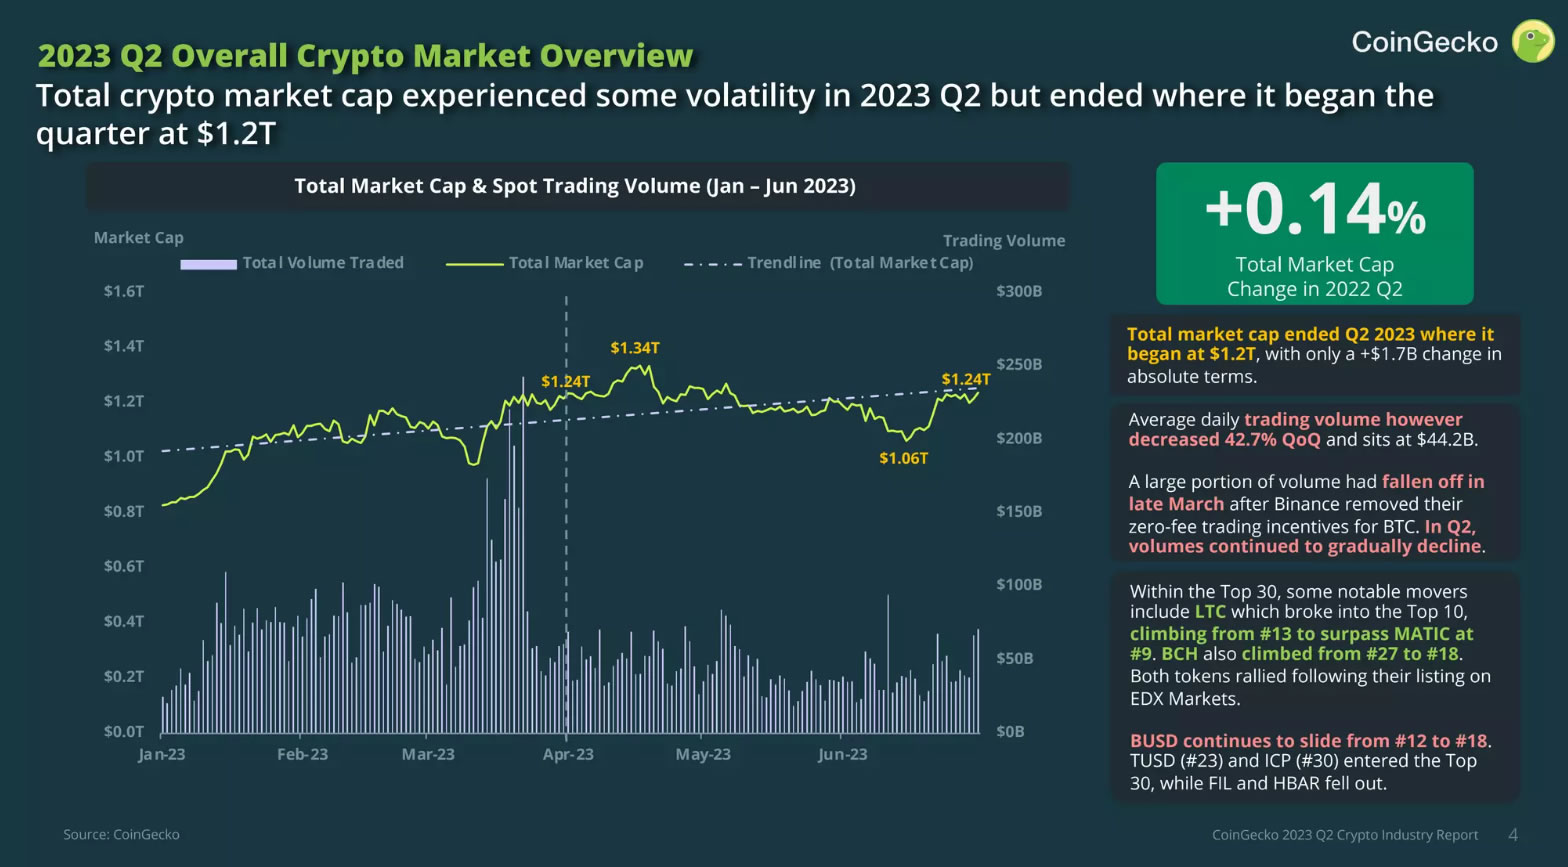Click the Jun-23 x-axis label

pyautogui.click(x=842, y=754)
